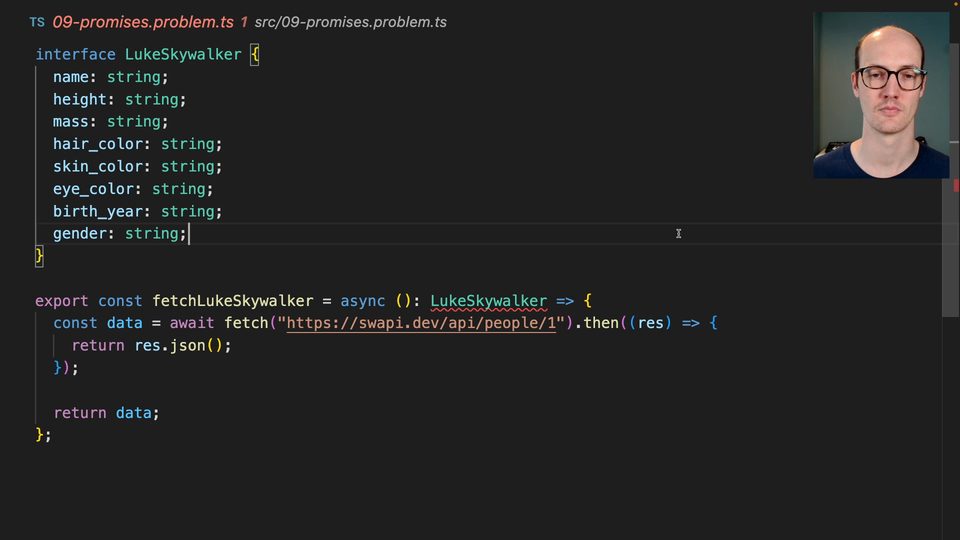Click the editor's vertical scrollbar thumb
960x540 pixels.
point(950,240)
